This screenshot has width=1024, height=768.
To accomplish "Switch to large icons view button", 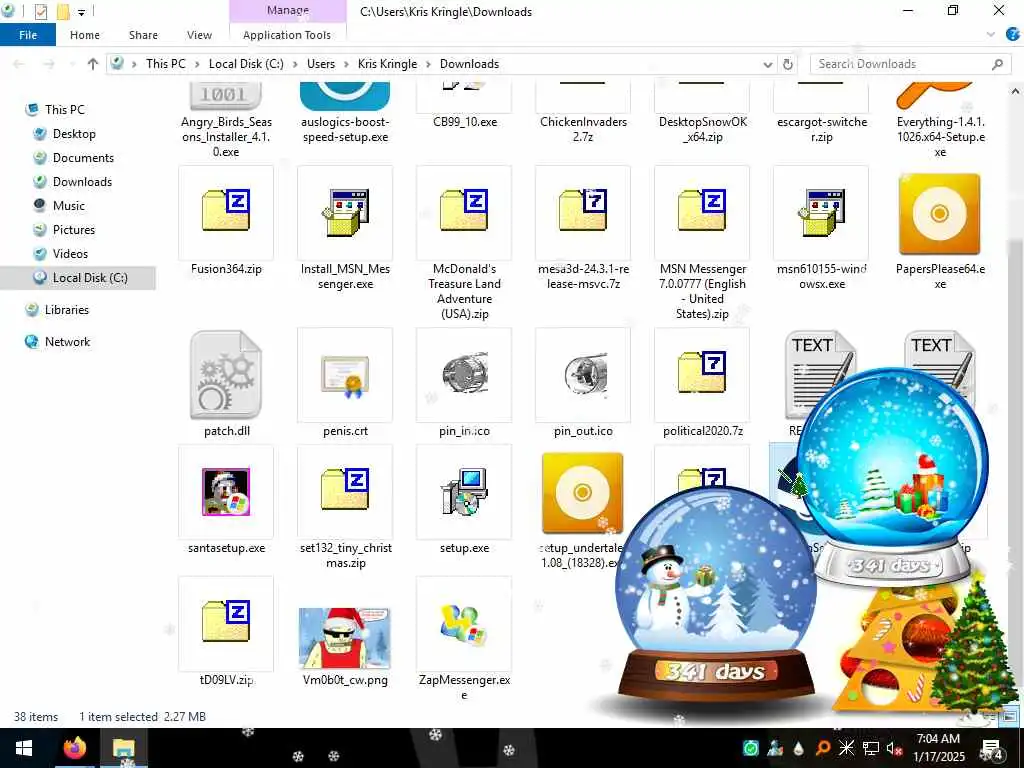I will pos(1009,716).
